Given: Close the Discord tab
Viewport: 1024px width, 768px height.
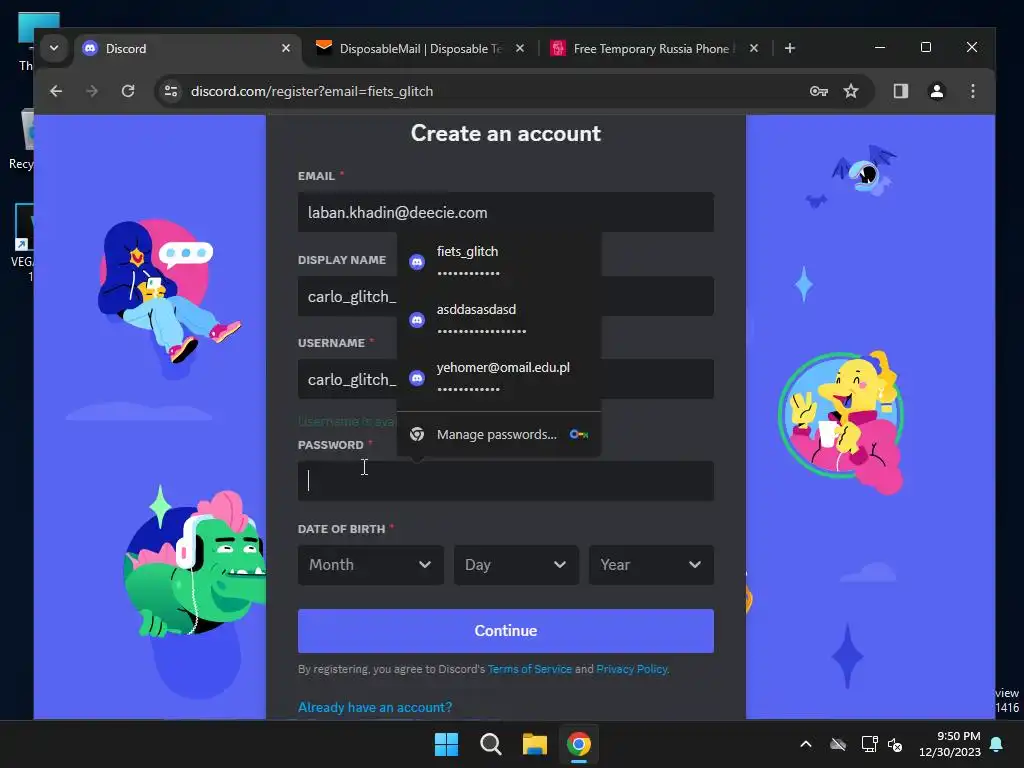Looking at the screenshot, I should pyautogui.click(x=285, y=48).
